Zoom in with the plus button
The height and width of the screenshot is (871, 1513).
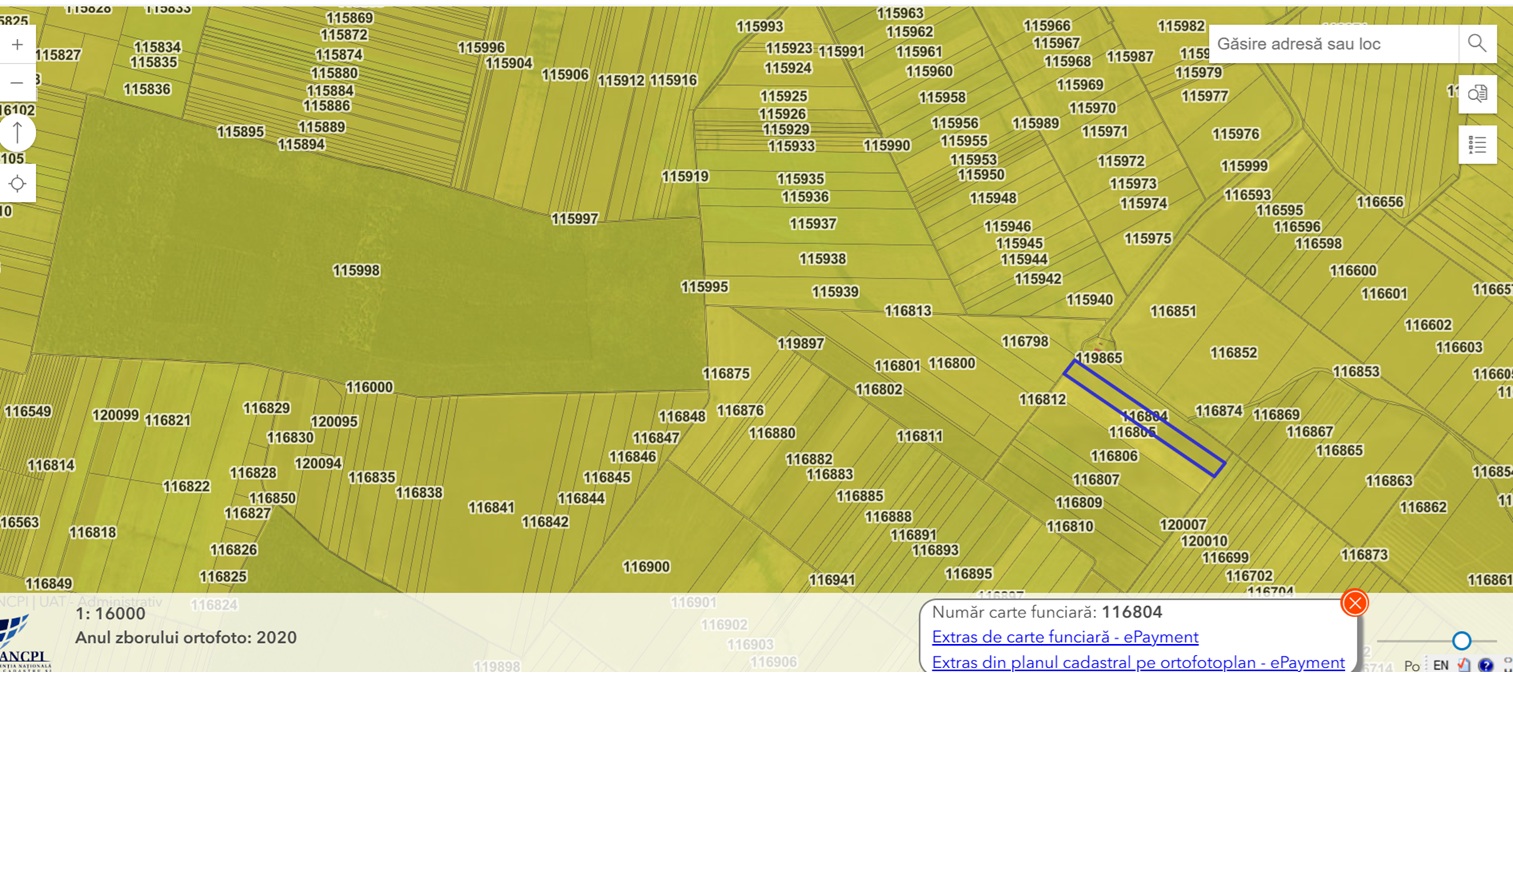17,45
